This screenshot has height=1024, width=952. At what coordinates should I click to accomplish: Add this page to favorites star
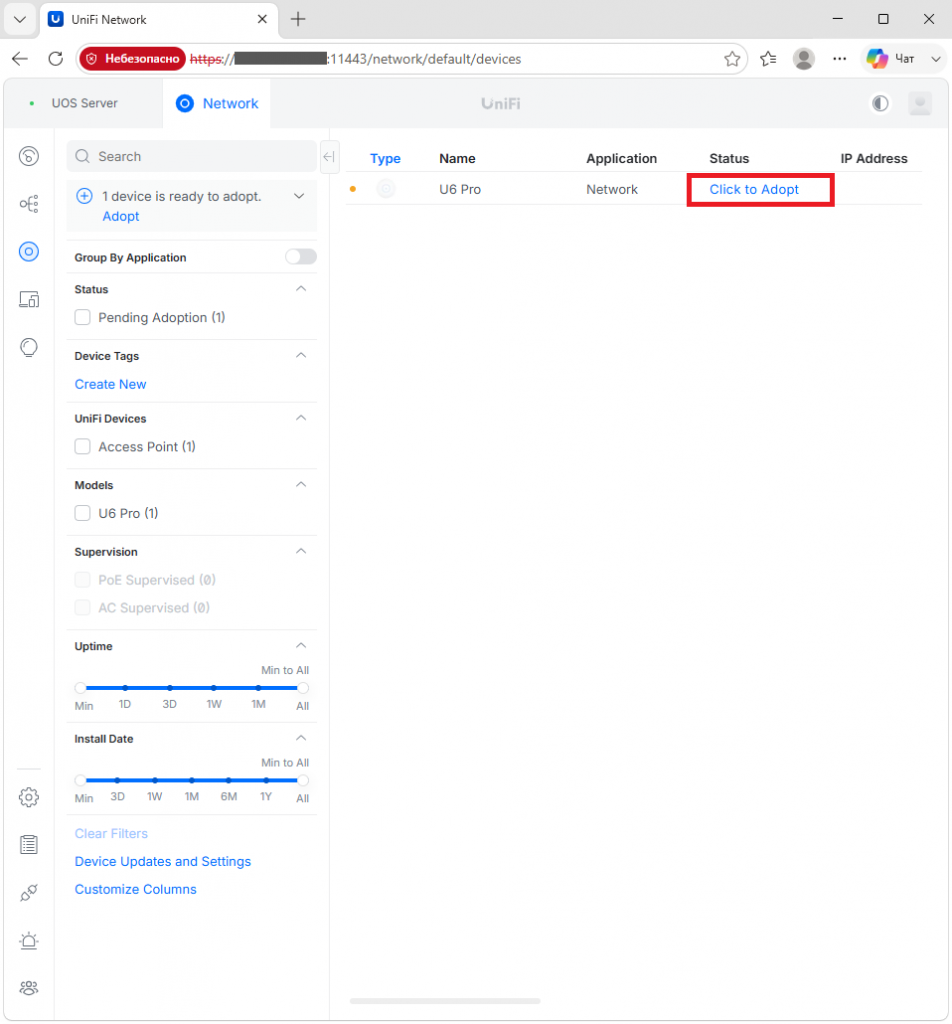pos(732,59)
